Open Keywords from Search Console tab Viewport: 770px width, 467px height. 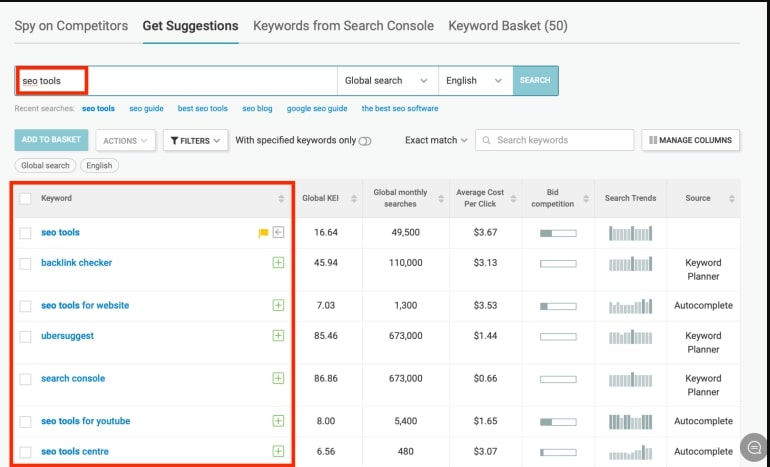pos(343,26)
